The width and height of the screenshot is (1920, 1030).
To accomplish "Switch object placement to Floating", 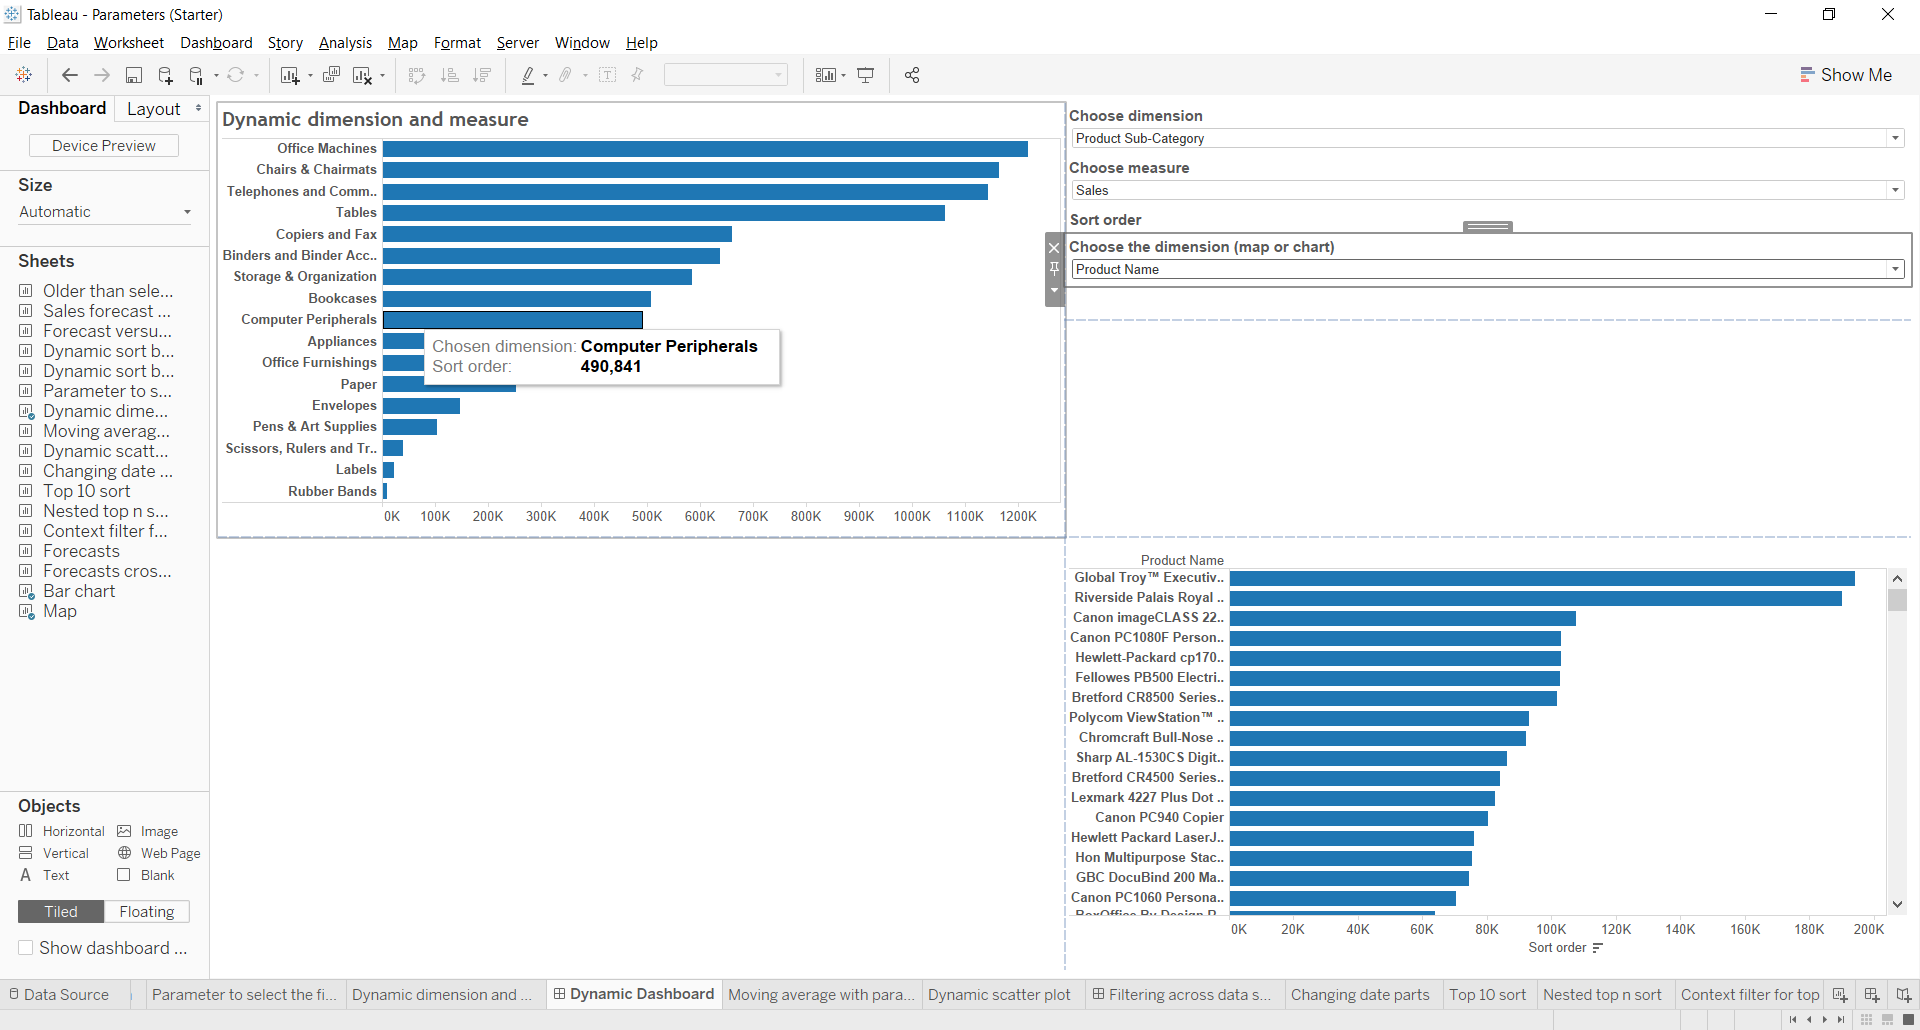I will coord(147,912).
